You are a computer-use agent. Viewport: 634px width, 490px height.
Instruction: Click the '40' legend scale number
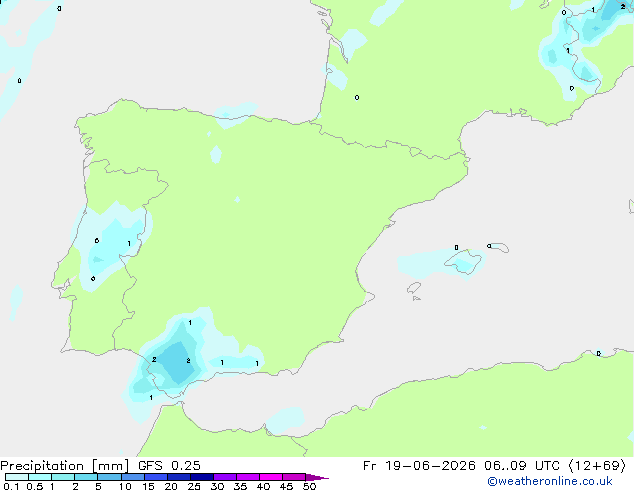click(x=263, y=486)
